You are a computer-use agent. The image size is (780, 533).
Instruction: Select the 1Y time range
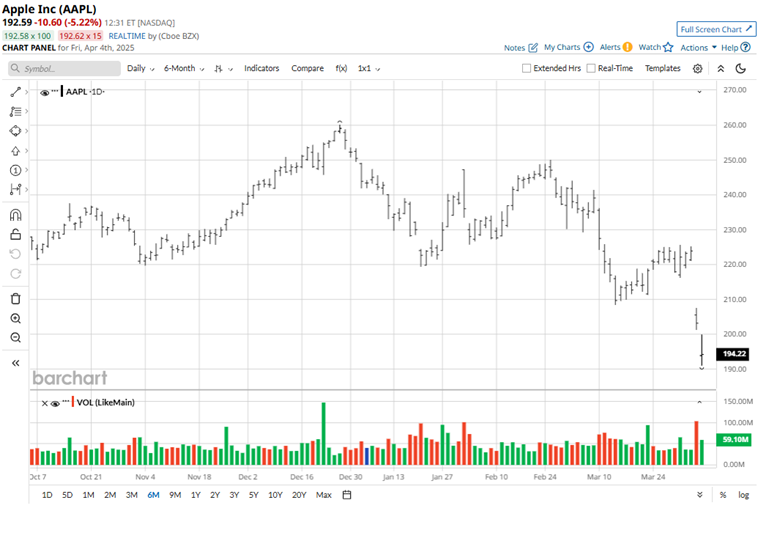coord(195,495)
